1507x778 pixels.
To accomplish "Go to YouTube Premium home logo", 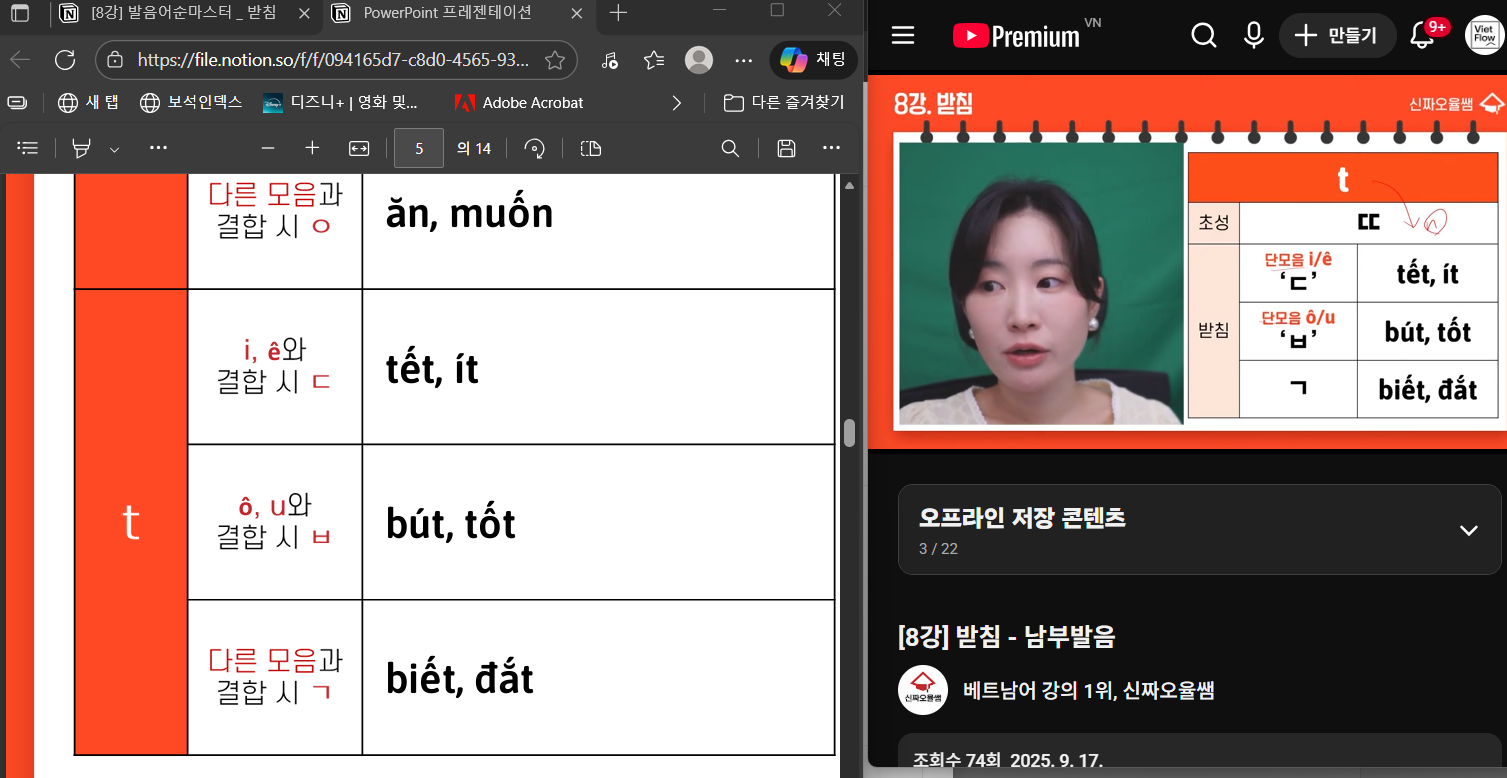I will pyautogui.click(x=1016, y=36).
